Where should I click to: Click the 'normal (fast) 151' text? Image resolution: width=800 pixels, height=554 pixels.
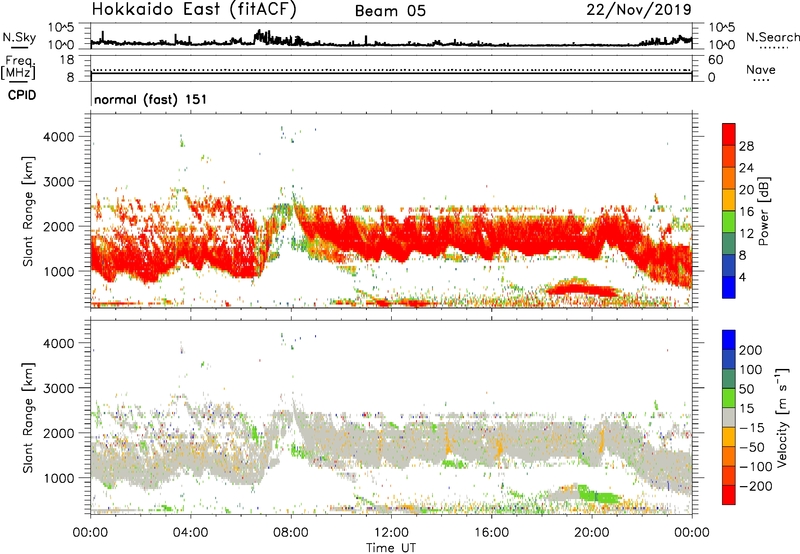[151, 99]
